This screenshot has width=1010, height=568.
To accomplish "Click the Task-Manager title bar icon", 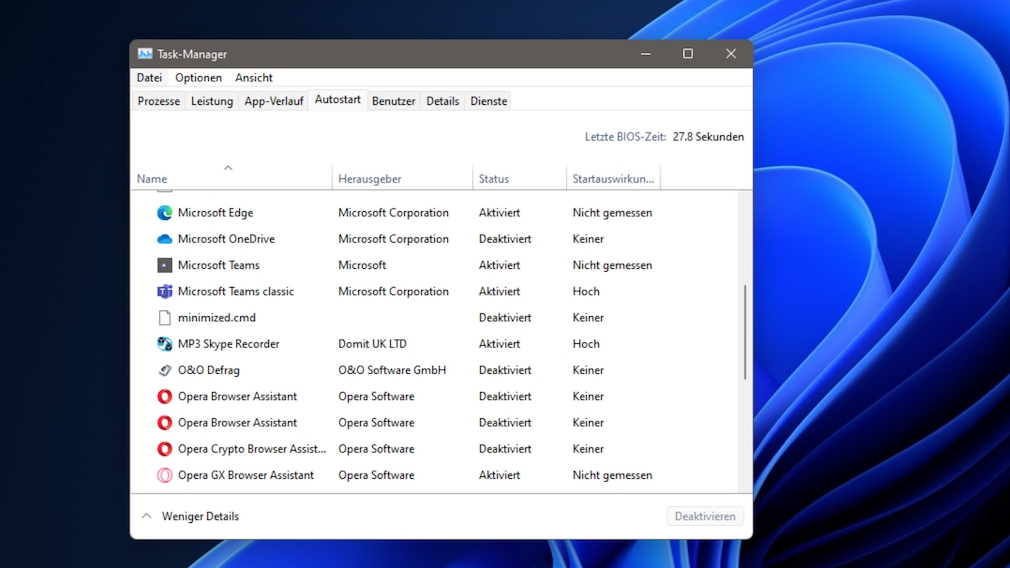I will coord(145,54).
